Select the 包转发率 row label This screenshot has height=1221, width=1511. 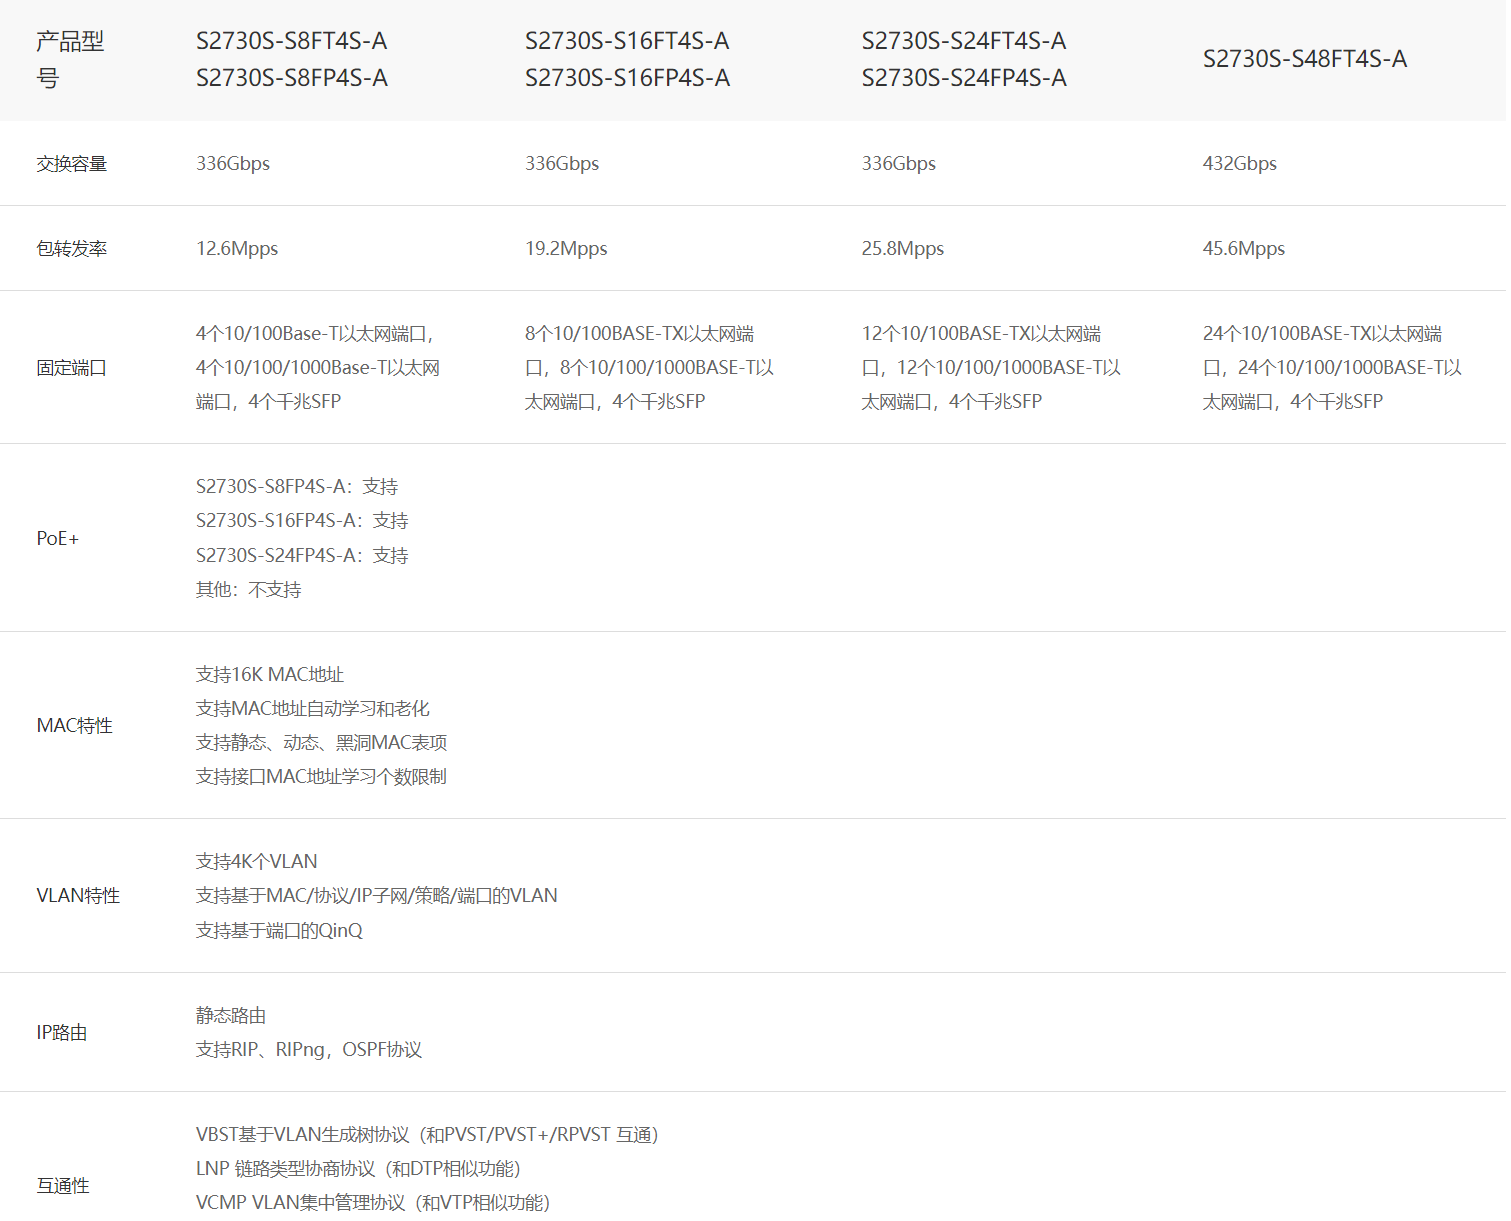pos(71,249)
